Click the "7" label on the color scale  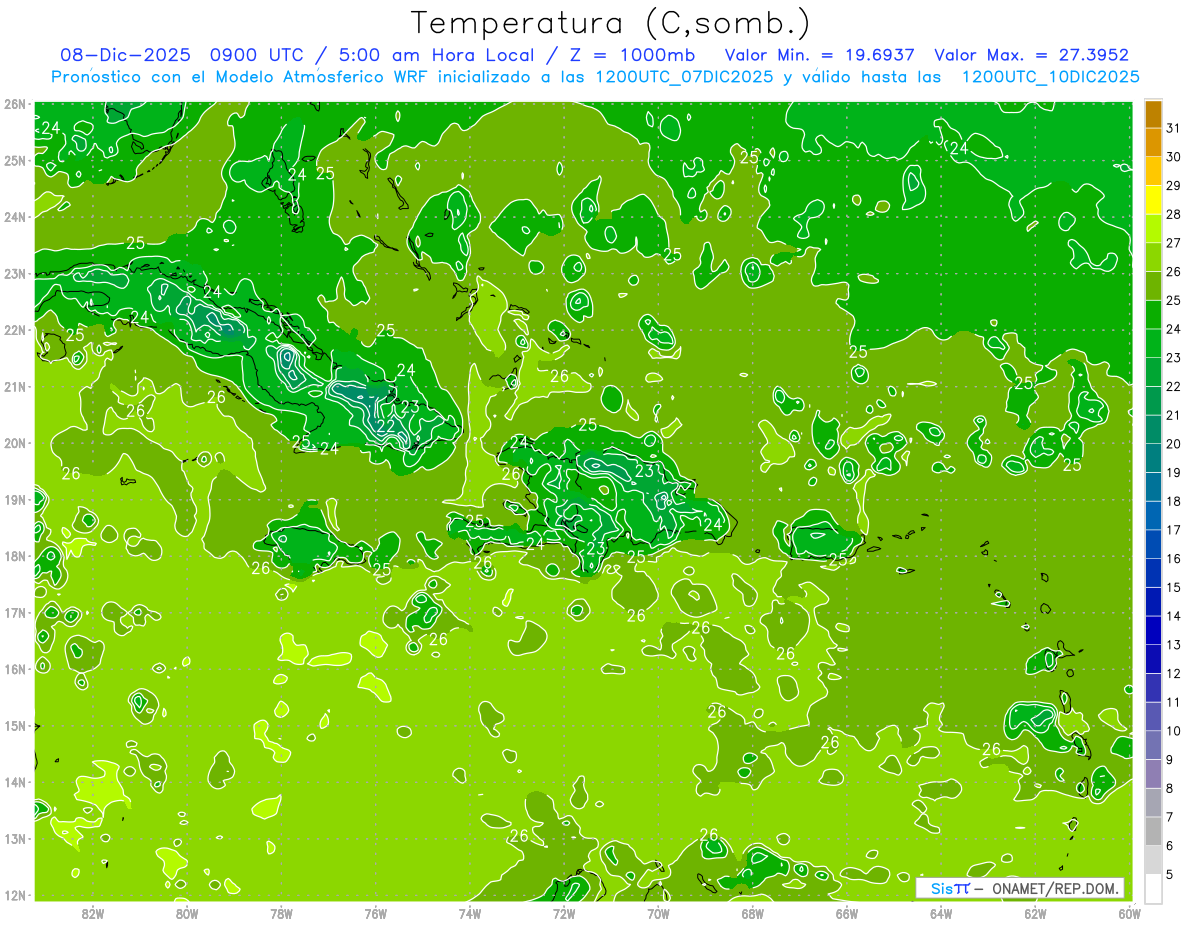[x=1170, y=817]
